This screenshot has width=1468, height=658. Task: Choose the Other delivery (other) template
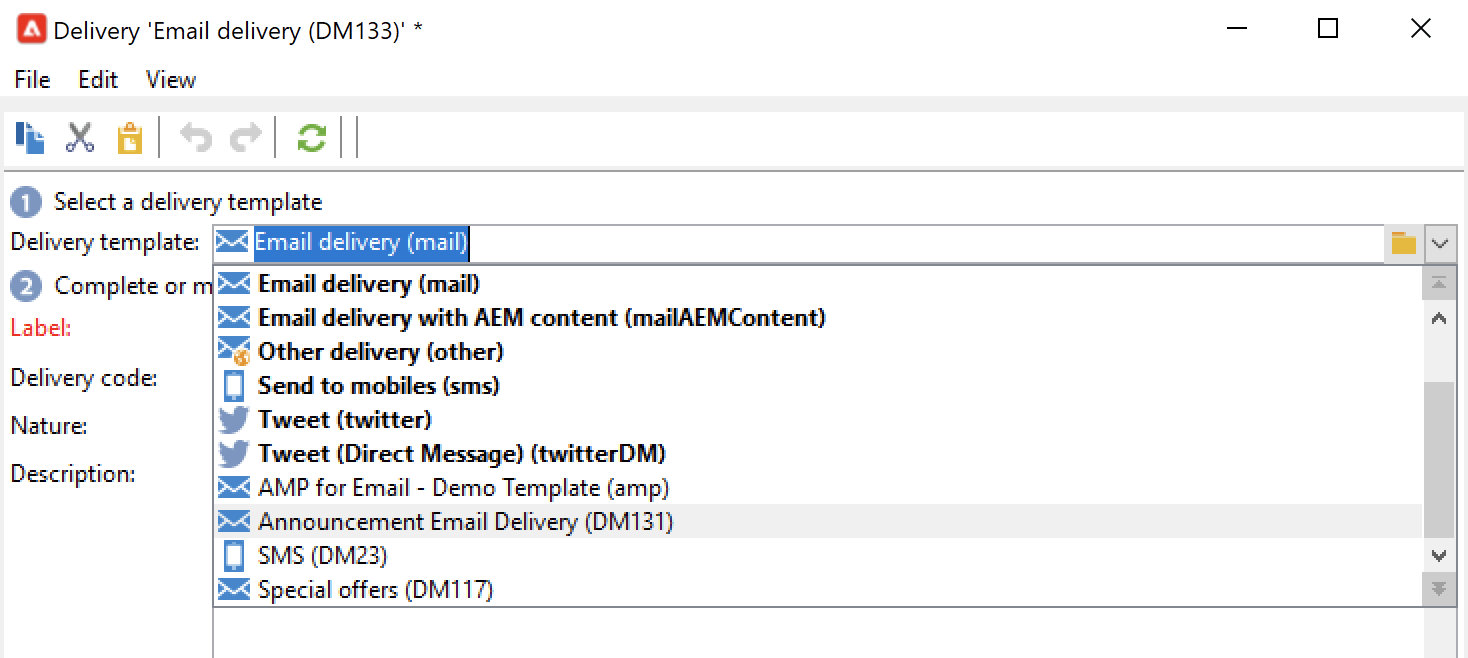coord(380,352)
